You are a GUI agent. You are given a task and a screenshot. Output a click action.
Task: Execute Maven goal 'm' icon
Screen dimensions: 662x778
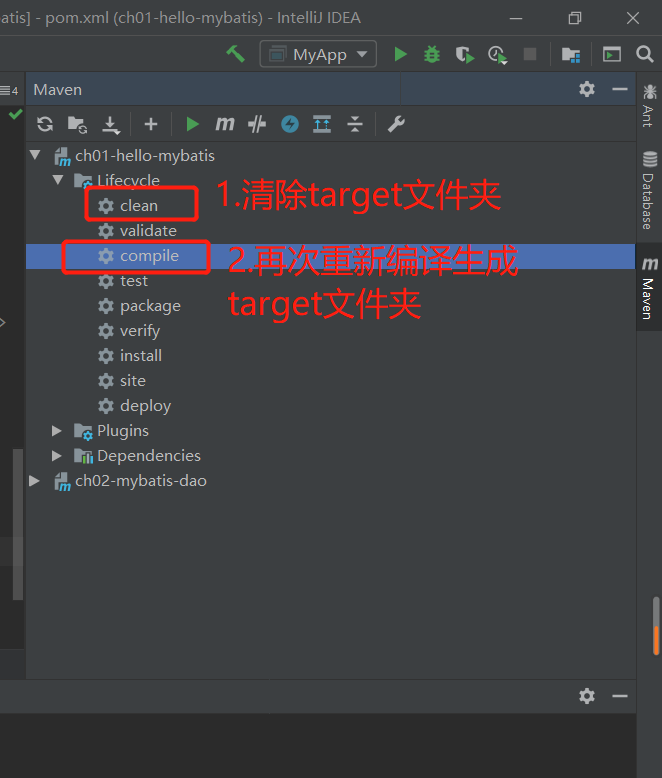point(225,124)
